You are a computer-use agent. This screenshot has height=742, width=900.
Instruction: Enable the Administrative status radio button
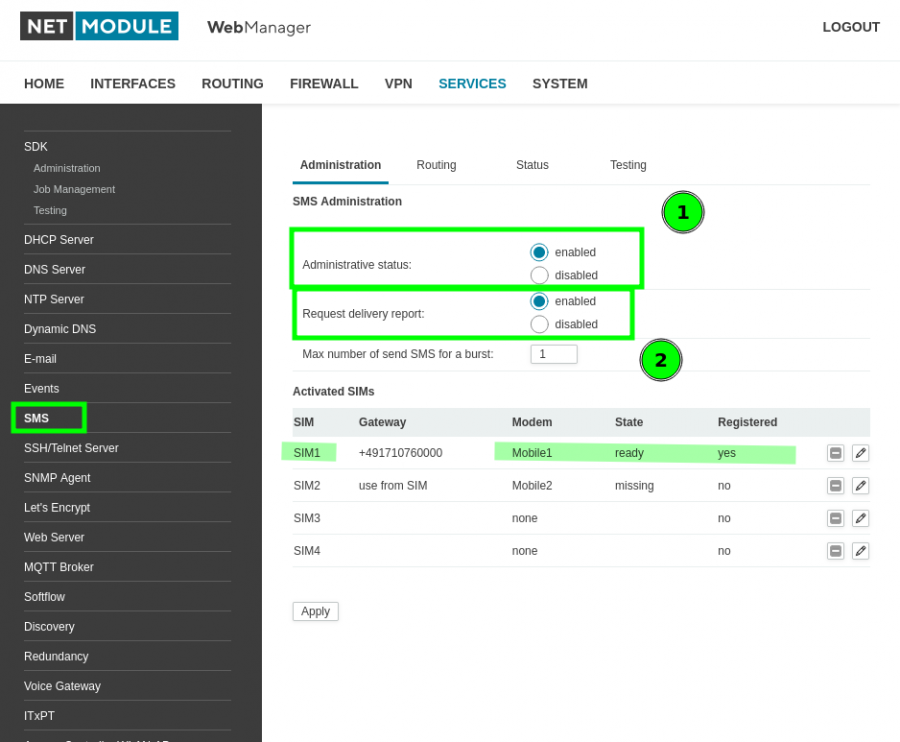(540, 252)
